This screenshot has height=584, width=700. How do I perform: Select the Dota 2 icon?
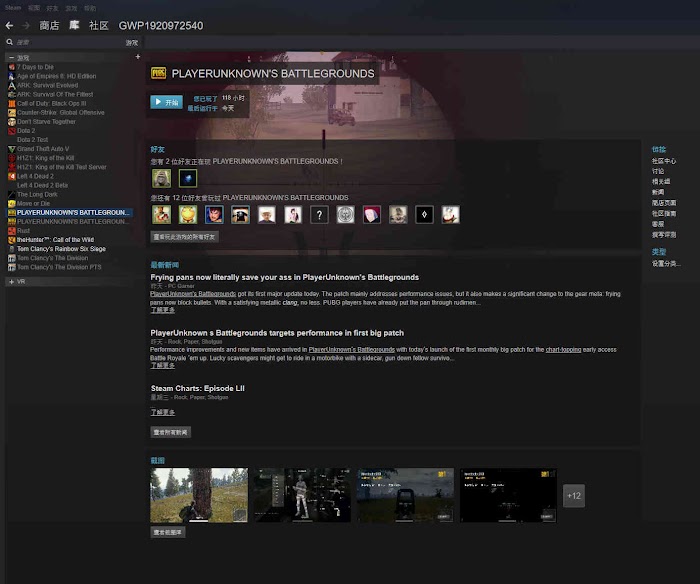click(x=12, y=131)
